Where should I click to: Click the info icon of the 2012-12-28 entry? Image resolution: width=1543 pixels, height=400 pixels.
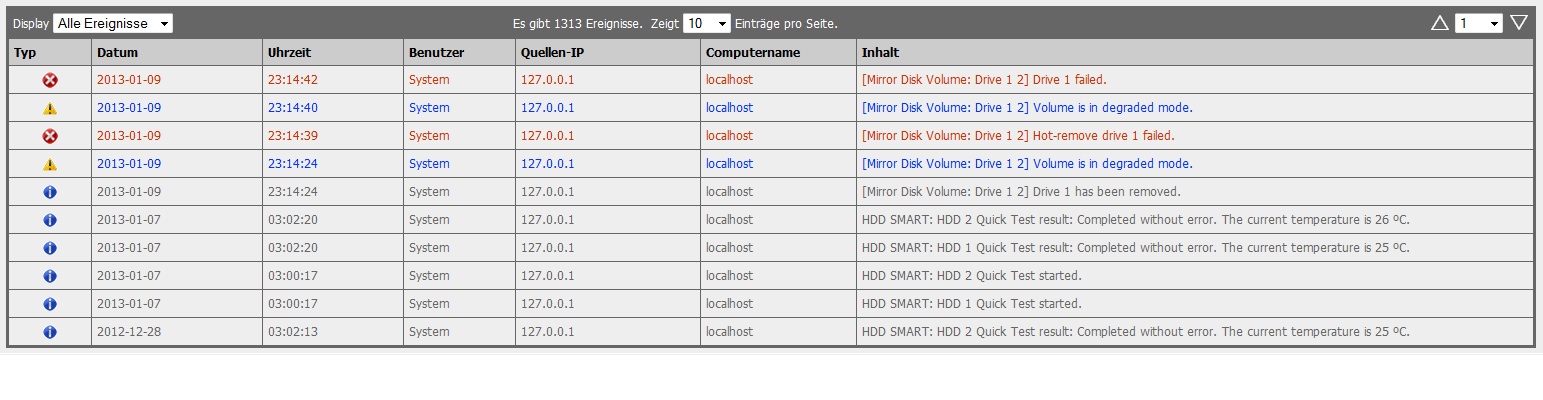(50, 332)
